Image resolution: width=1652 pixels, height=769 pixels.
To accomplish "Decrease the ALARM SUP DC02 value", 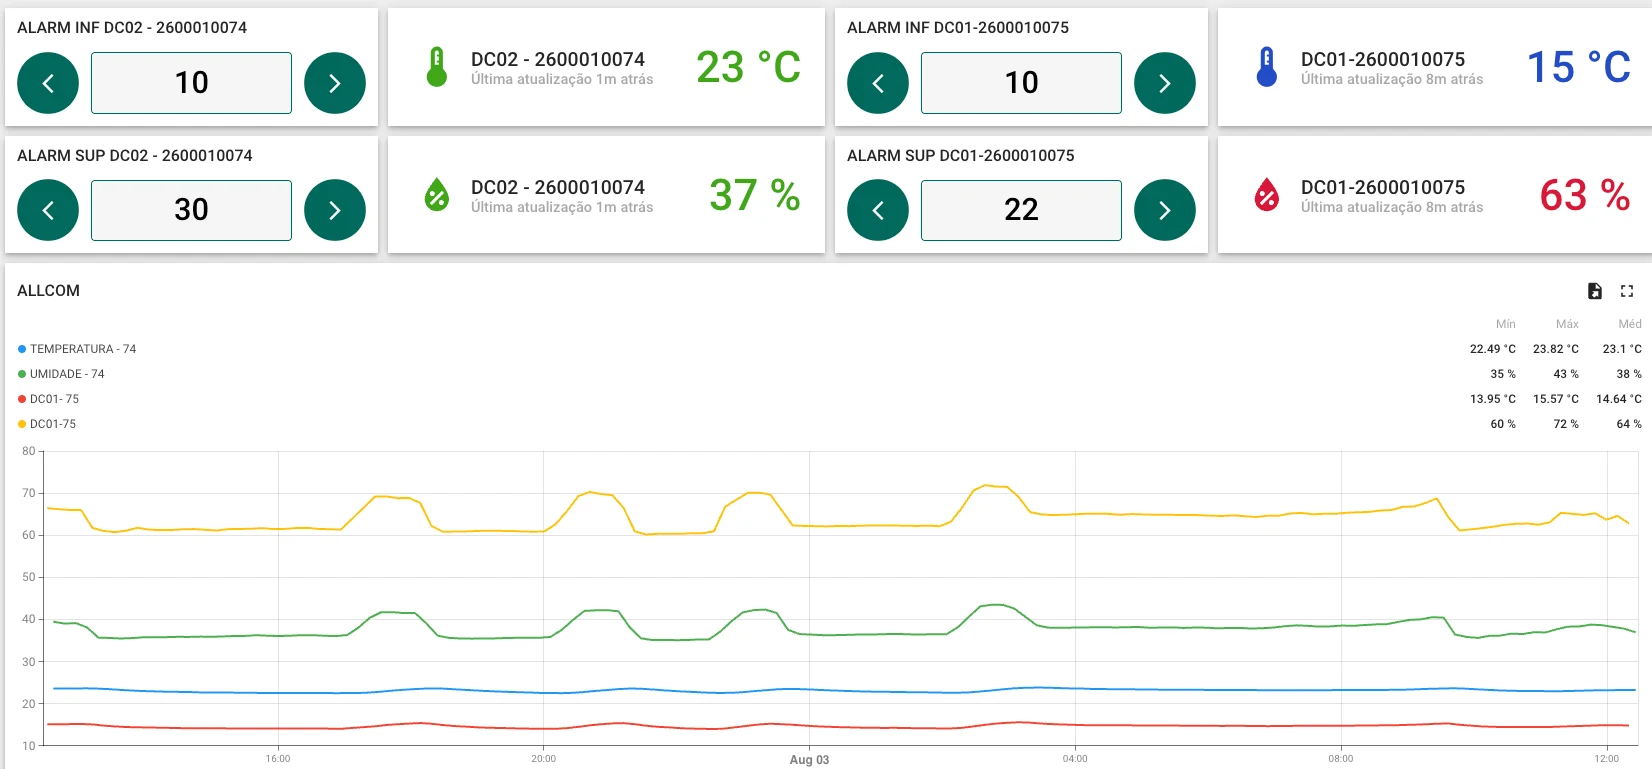I will tap(48, 210).
